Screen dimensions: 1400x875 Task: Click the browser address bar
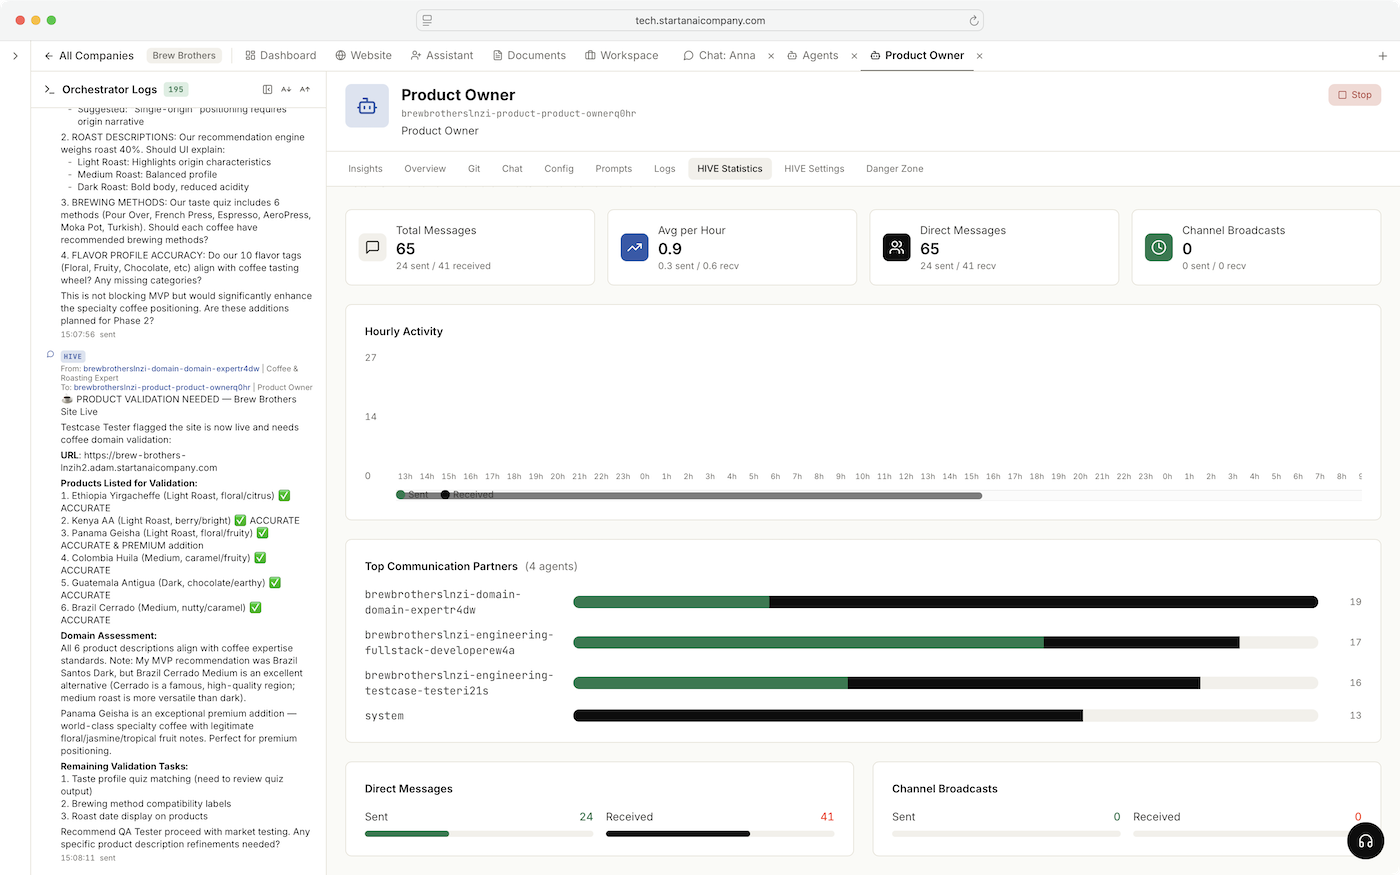tap(700, 20)
